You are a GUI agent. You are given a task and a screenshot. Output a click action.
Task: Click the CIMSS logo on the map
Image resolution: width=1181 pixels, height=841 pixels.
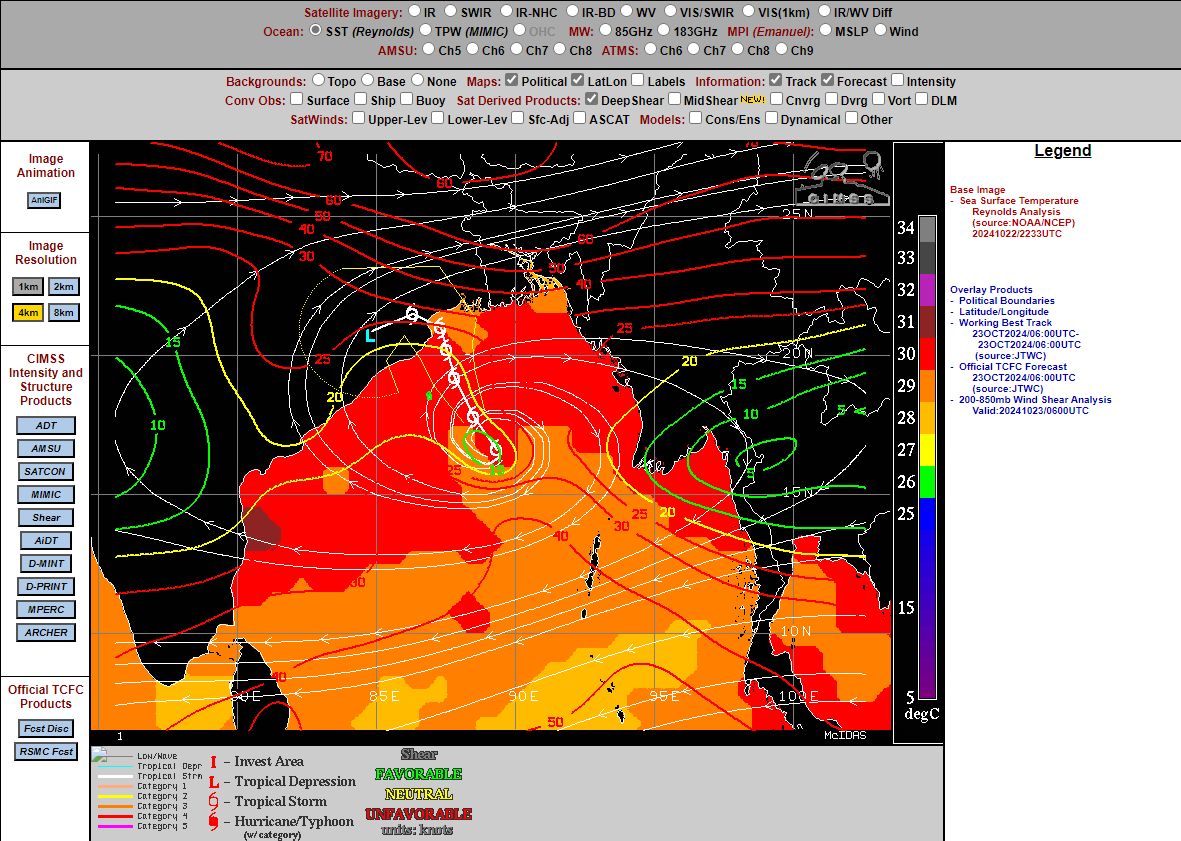[x=842, y=178]
